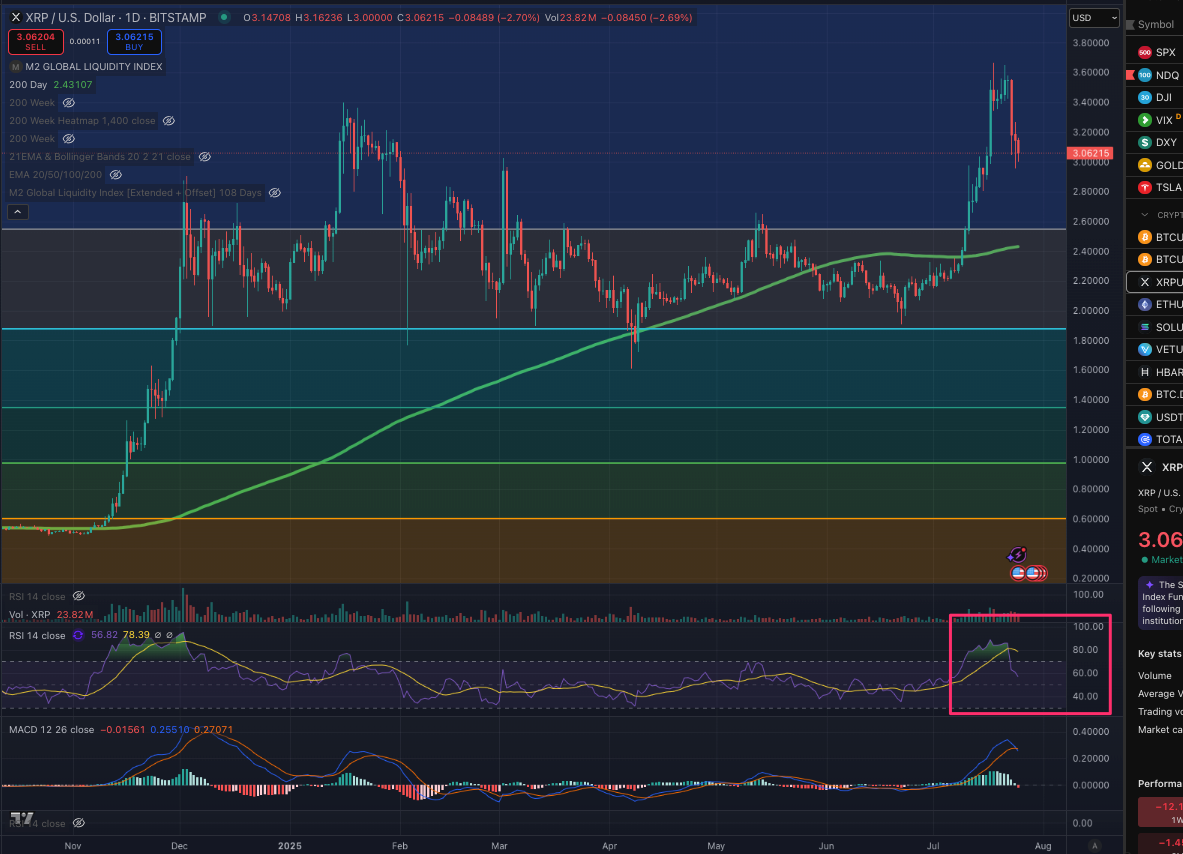Click the NDQ 100 icon in the watchlist
The height and width of the screenshot is (854, 1183).
(1145, 75)
